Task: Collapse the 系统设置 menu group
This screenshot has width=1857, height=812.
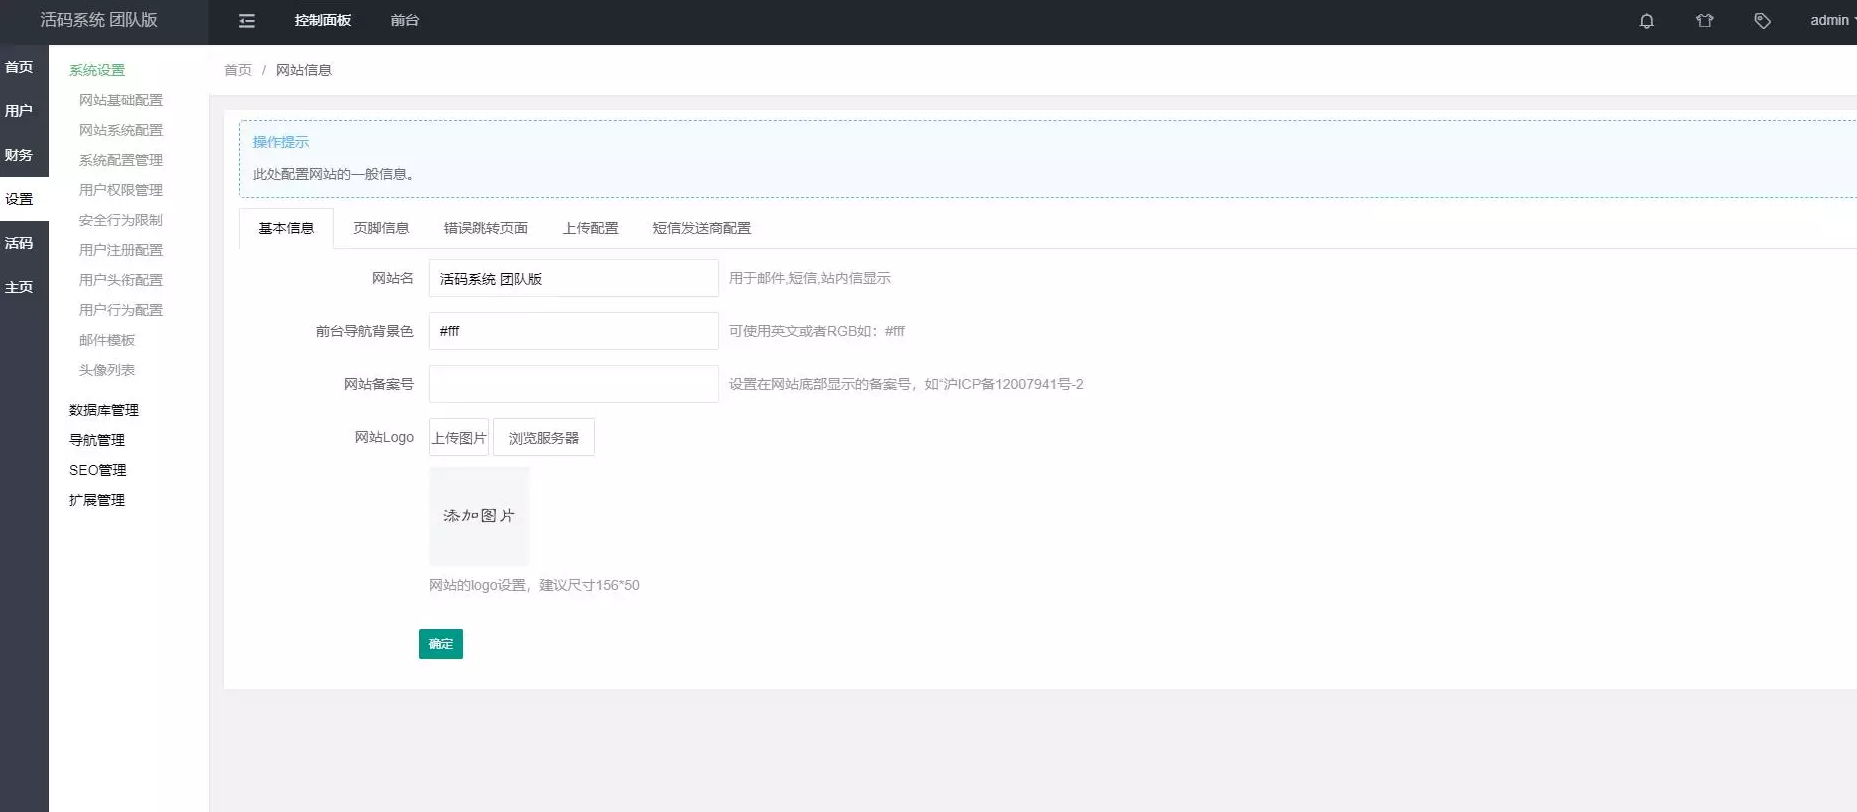Action: [x=97, y=70]
